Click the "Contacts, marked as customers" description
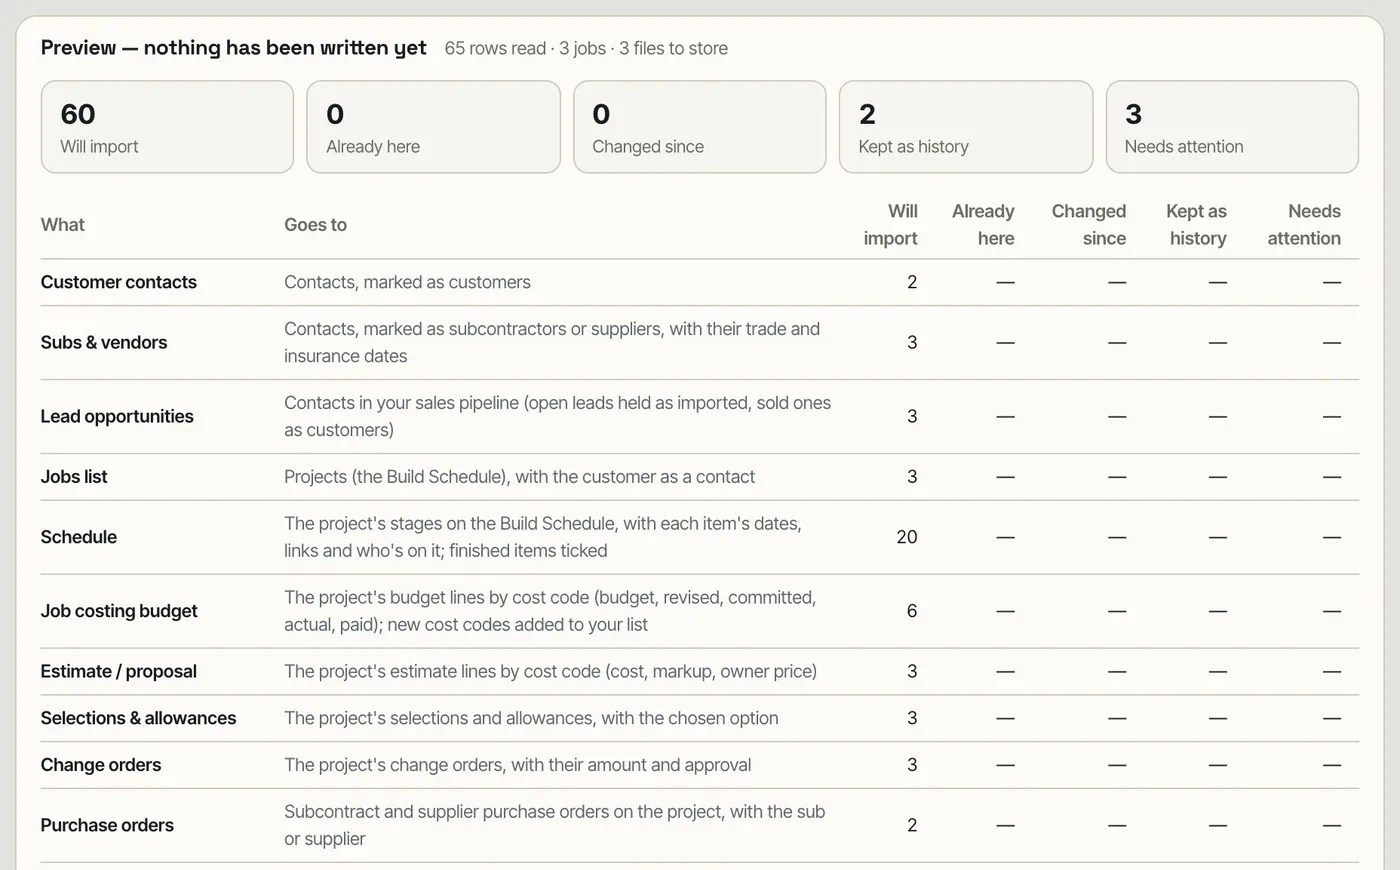The height and width of the screenshot is (870, 1400). coord(407,282)
